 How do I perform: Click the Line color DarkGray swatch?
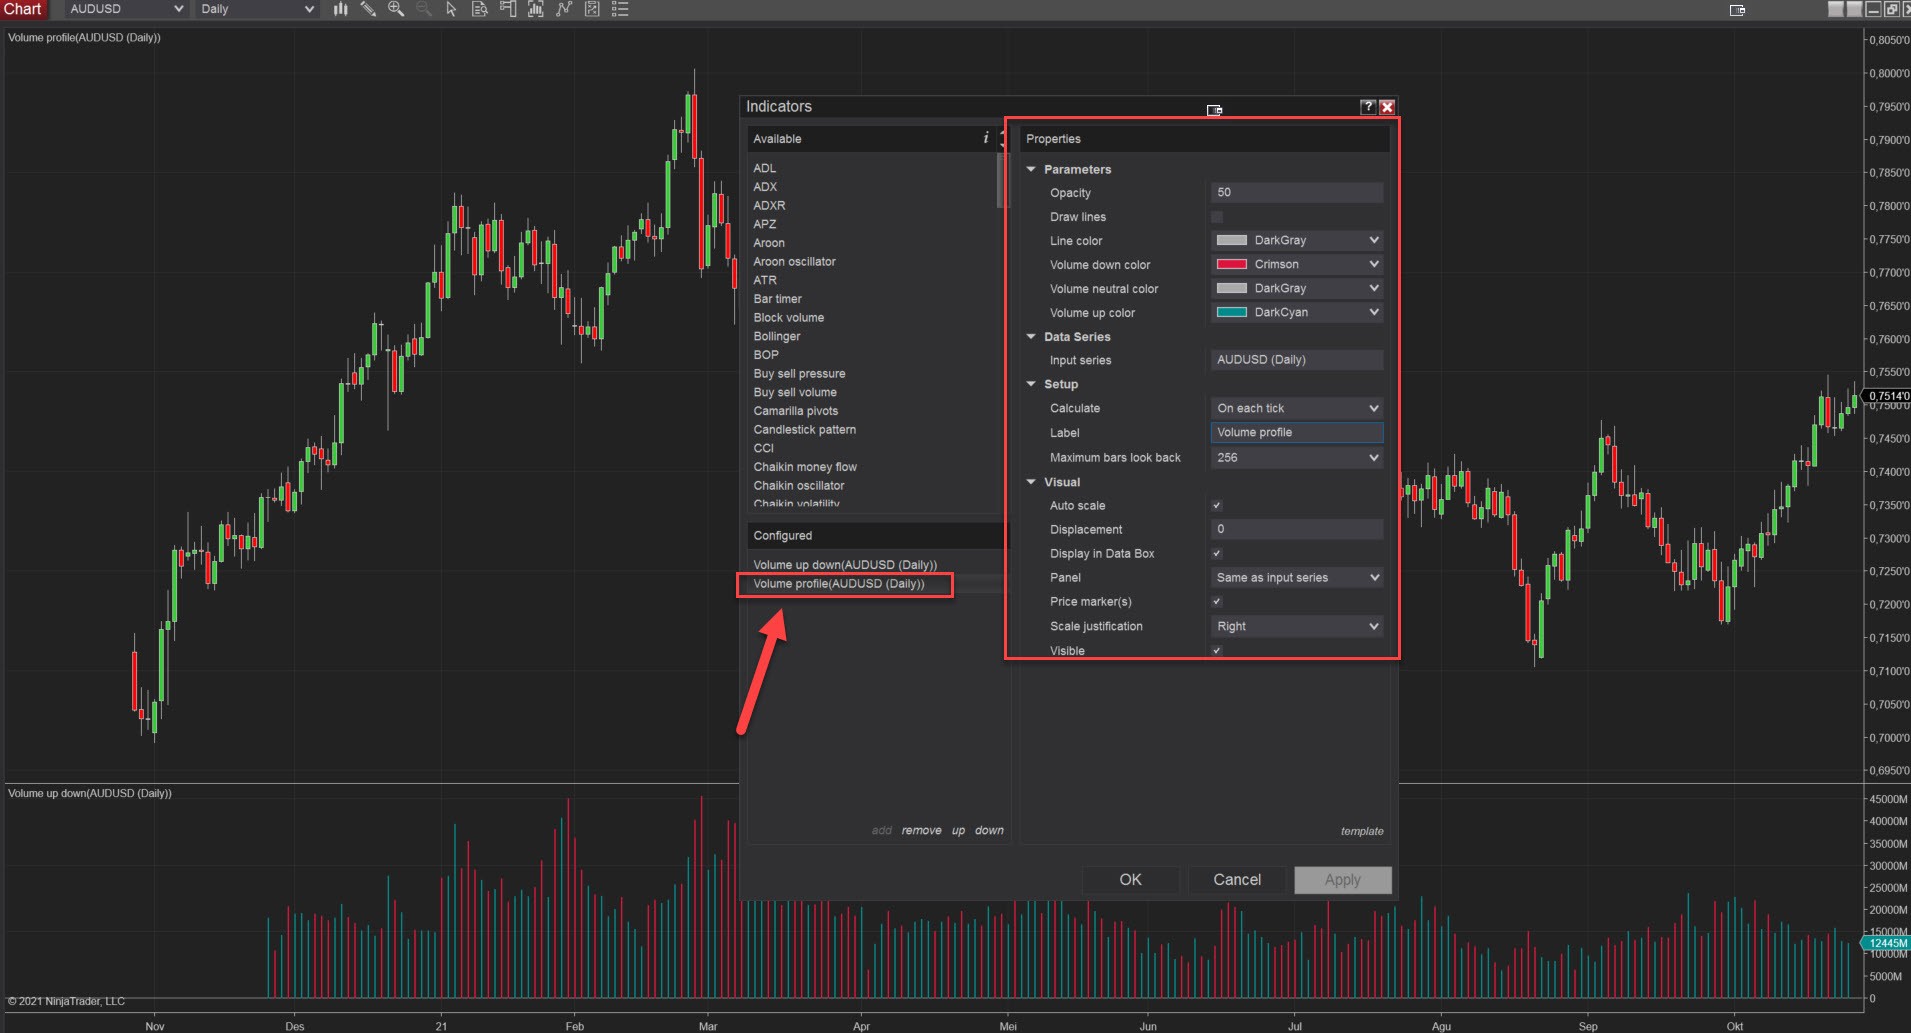[x=1231, y=241]
